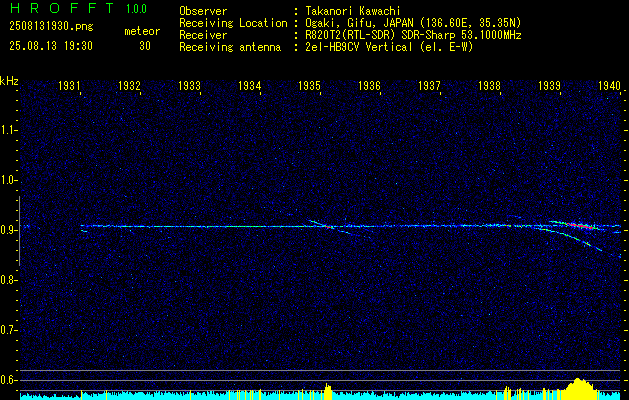Click the large yellow intensity peak near 1939
This screenshot has height=400, width=629.
[578, 388]
